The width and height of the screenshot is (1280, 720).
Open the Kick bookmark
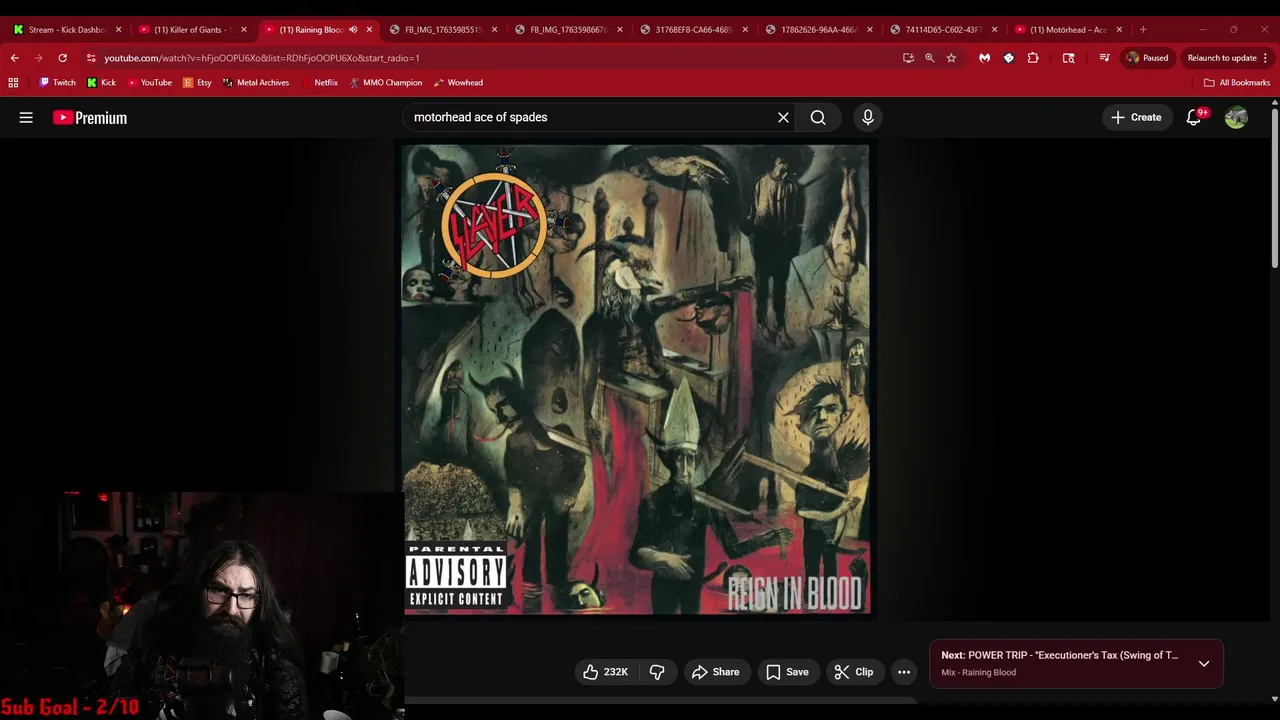[101, 83]
